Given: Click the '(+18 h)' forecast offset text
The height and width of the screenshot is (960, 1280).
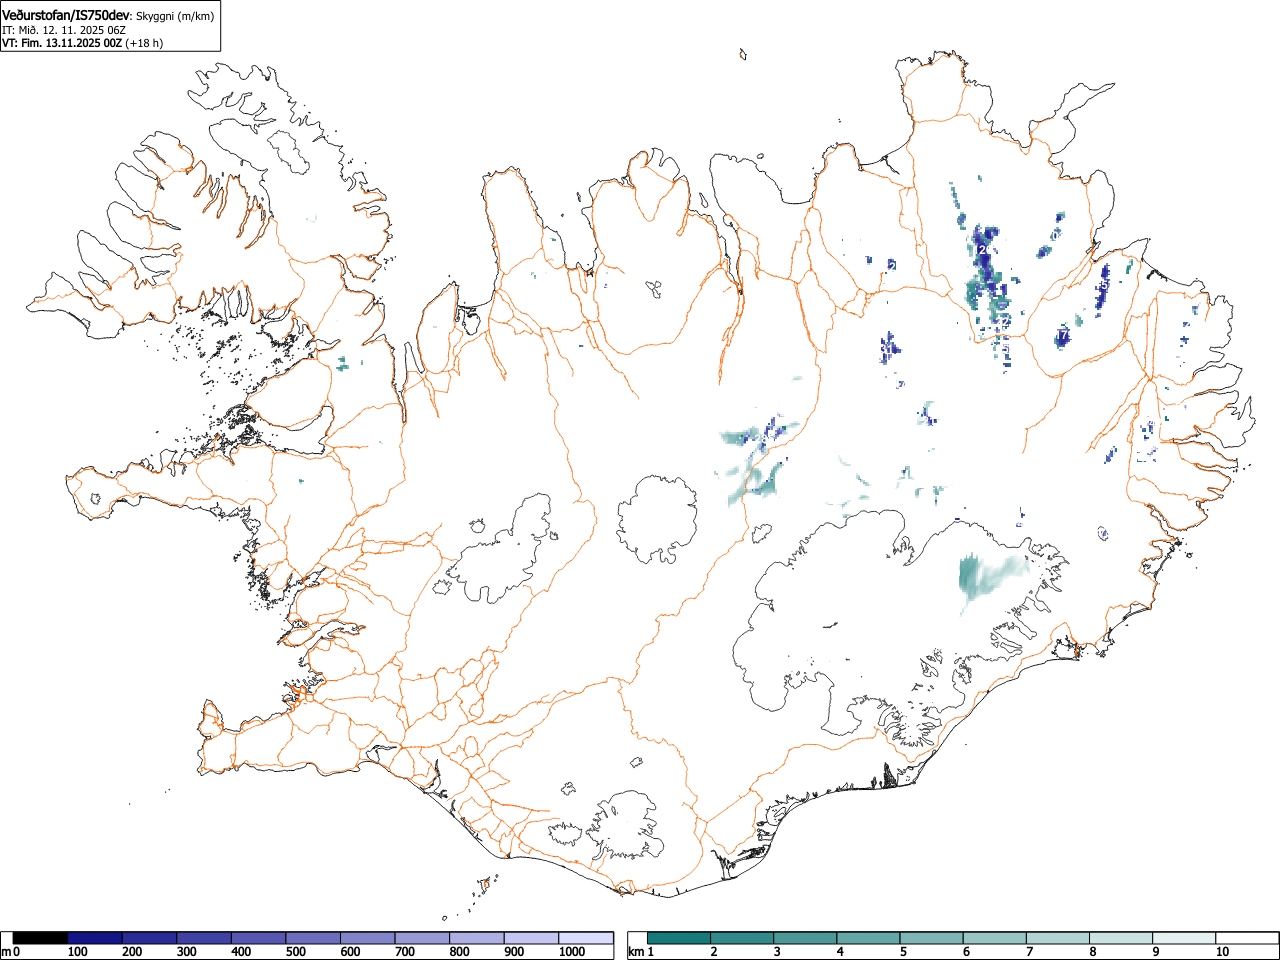Looking at the screenshot, I should 145,43.
